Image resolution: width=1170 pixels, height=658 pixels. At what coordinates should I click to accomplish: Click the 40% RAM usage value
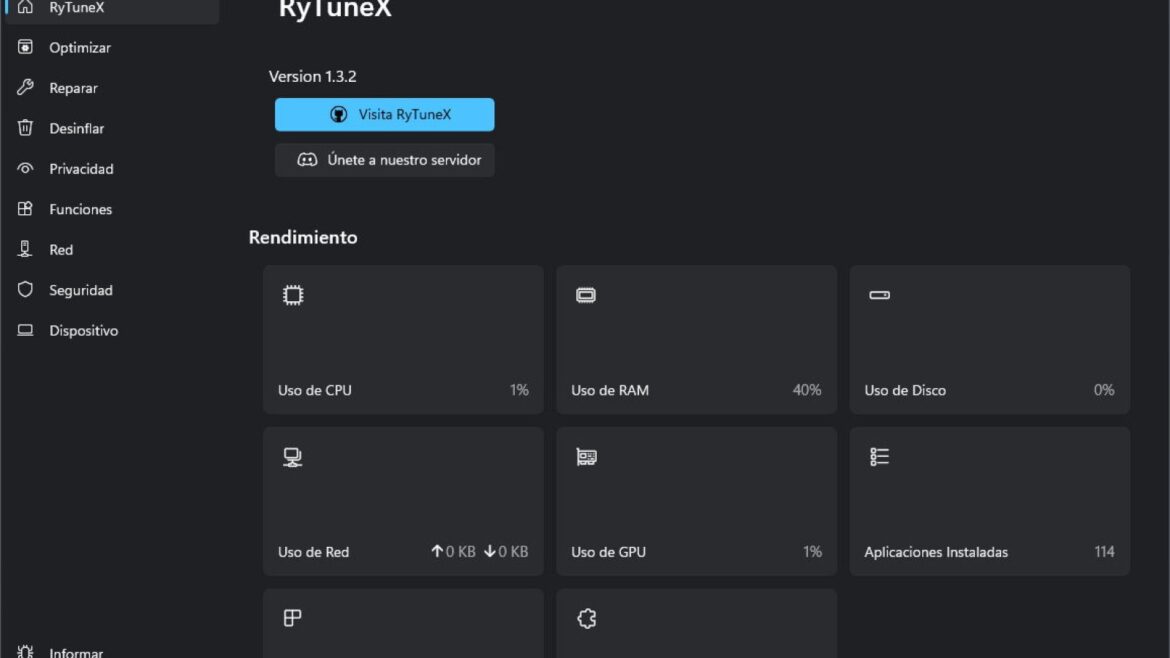tap(807, 390)
